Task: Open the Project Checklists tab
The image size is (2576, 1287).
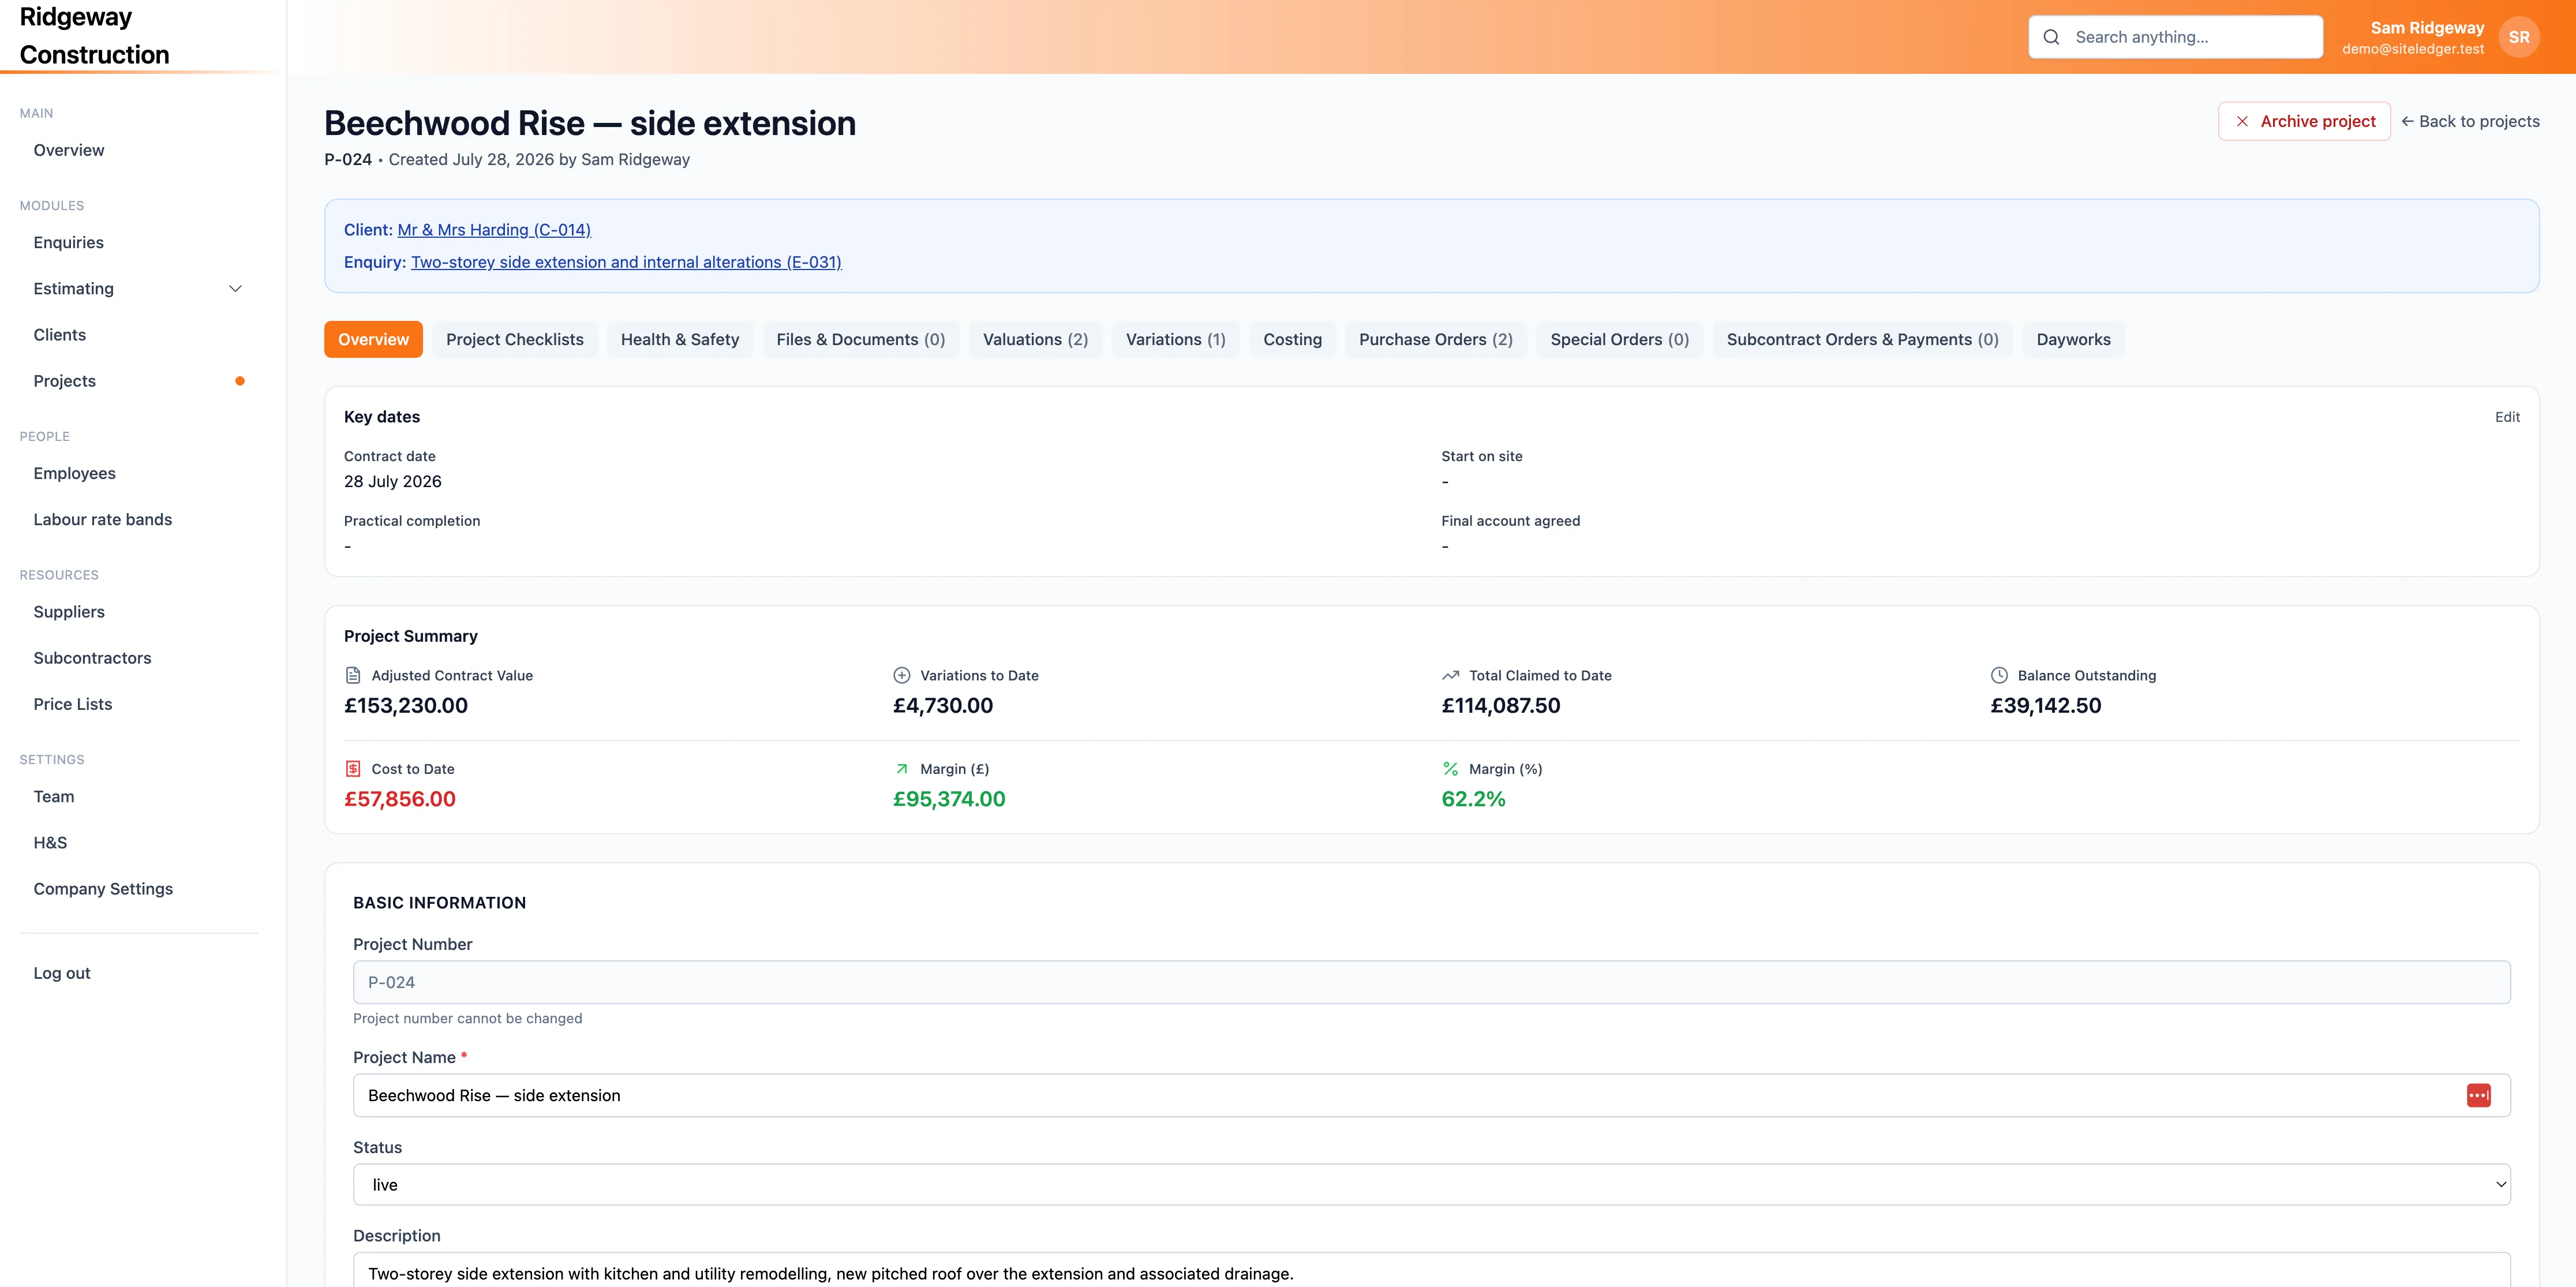Action: tap(515, 340)
